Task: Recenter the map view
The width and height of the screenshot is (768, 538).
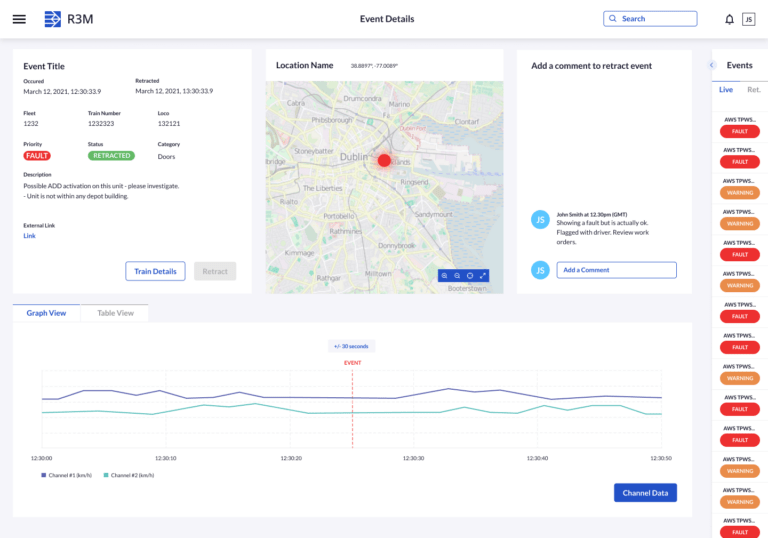Action: click(x=470, y=276)
